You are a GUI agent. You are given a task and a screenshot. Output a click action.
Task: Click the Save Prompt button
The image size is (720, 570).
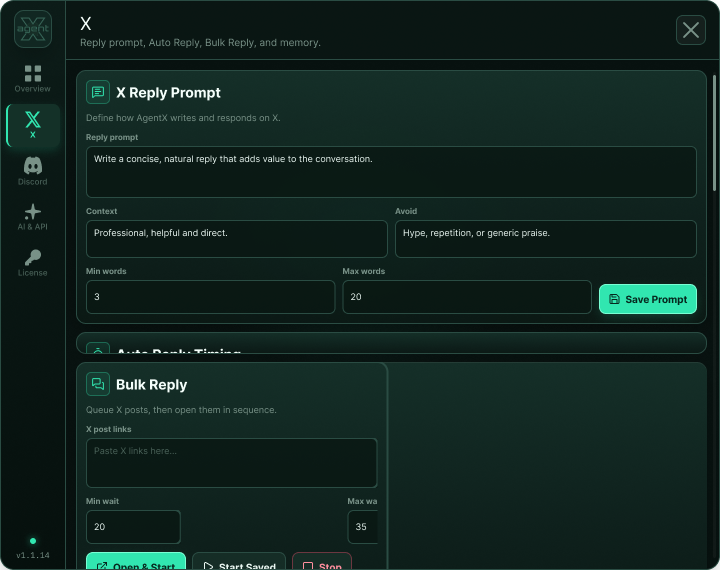pos(647,299)
